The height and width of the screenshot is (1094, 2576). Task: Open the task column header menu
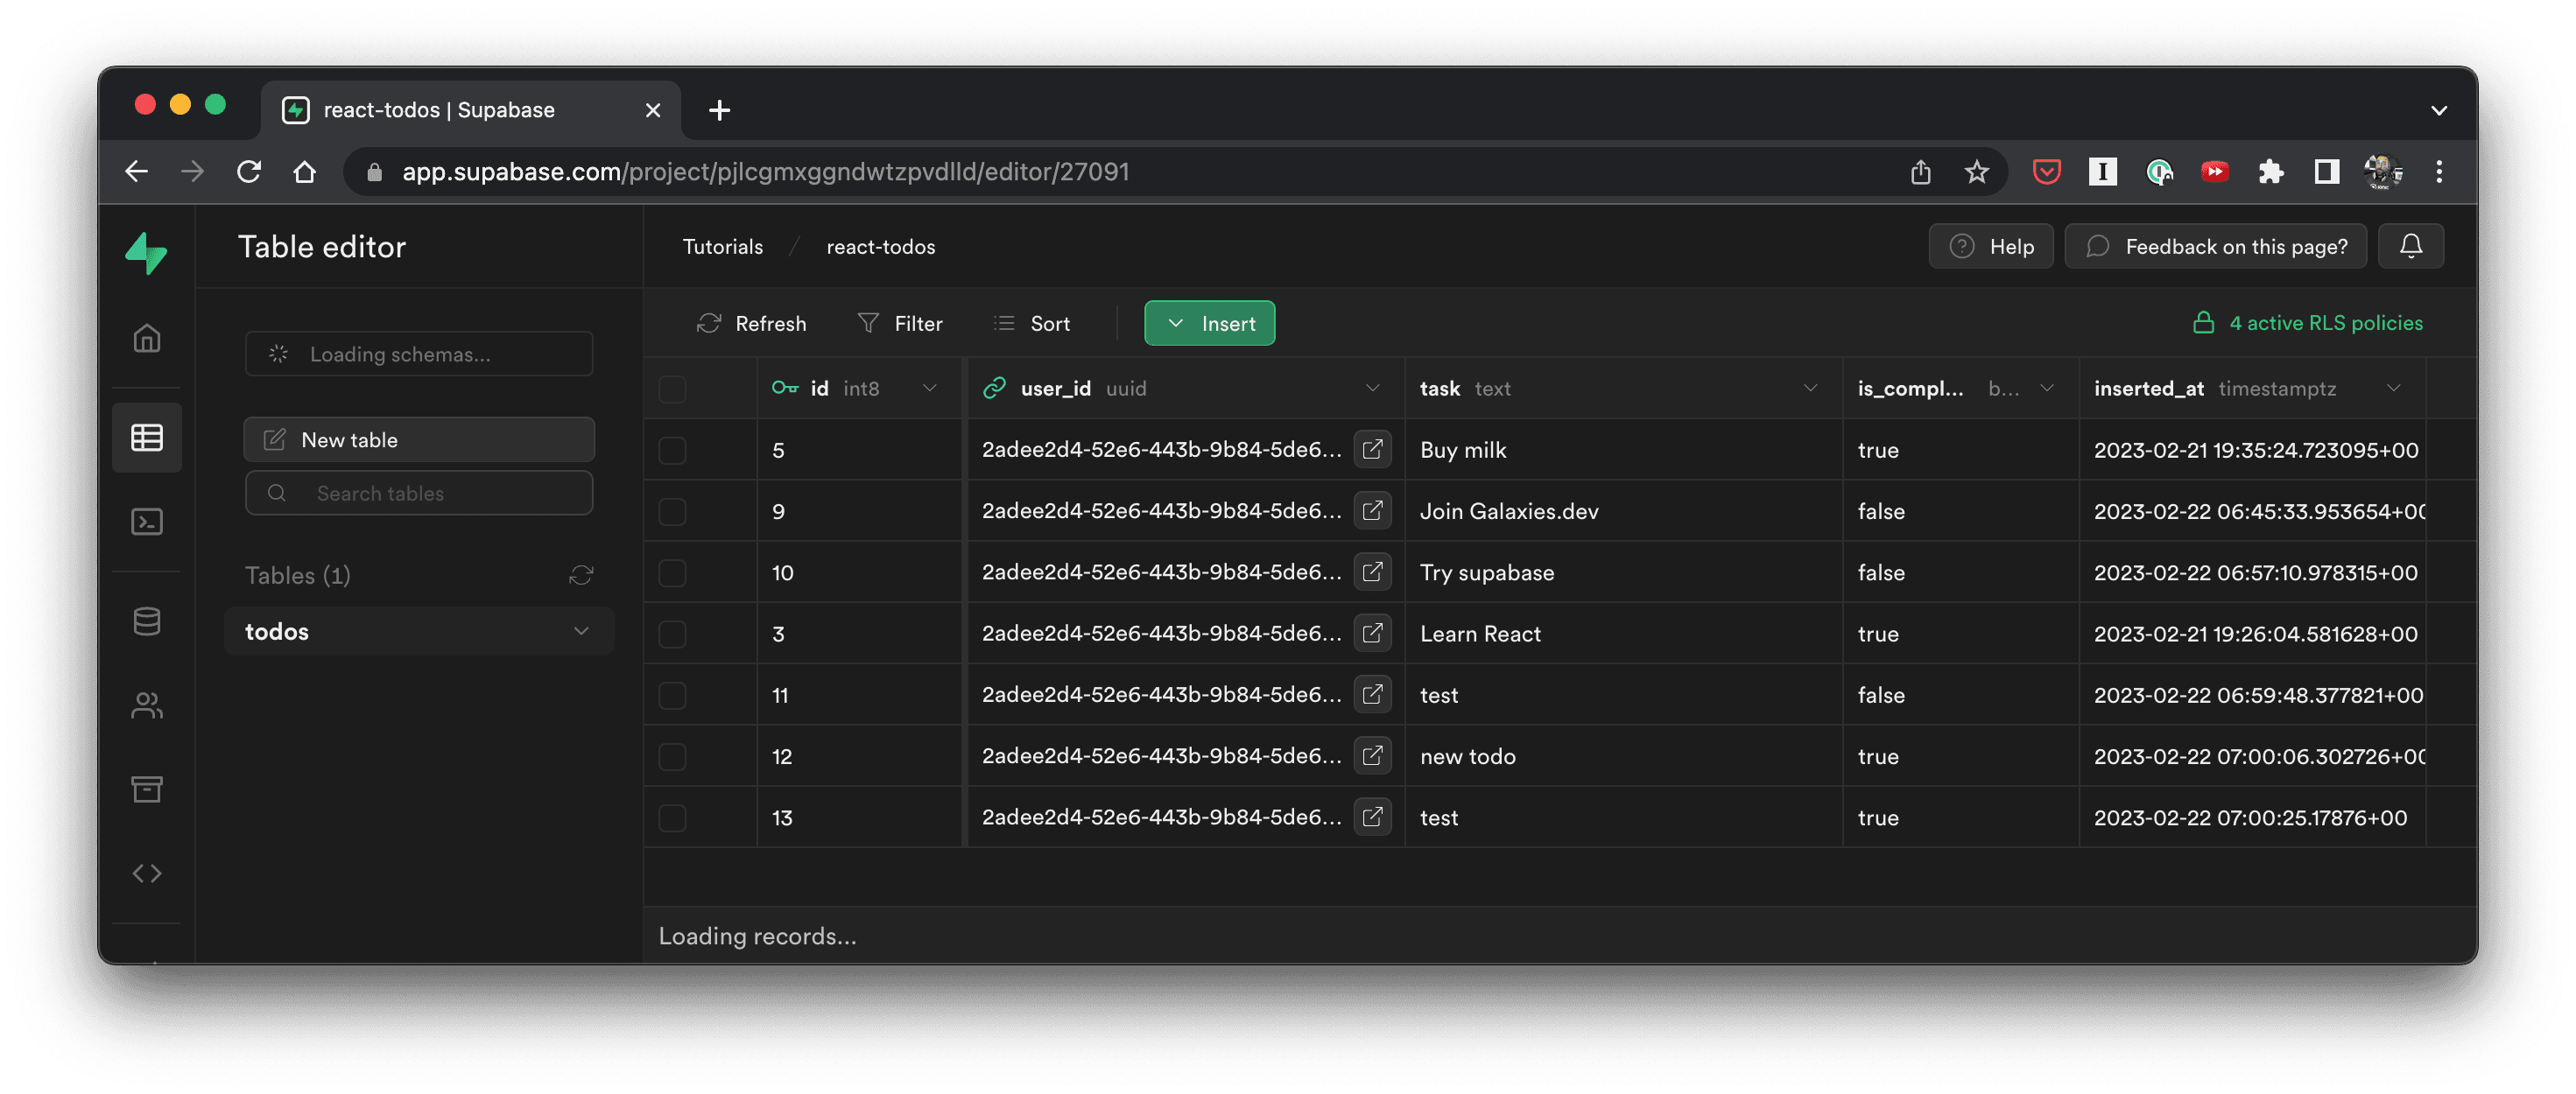pyautogui.click(x=1809, y=388)
